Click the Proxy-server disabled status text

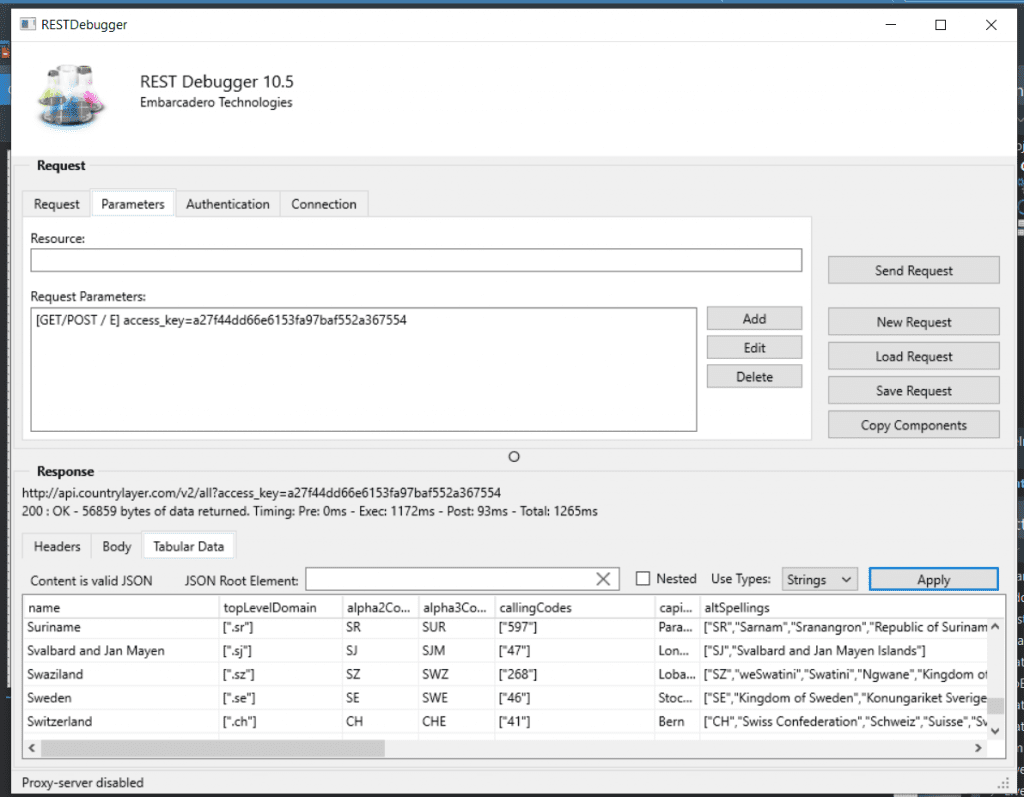coord(82,783)
